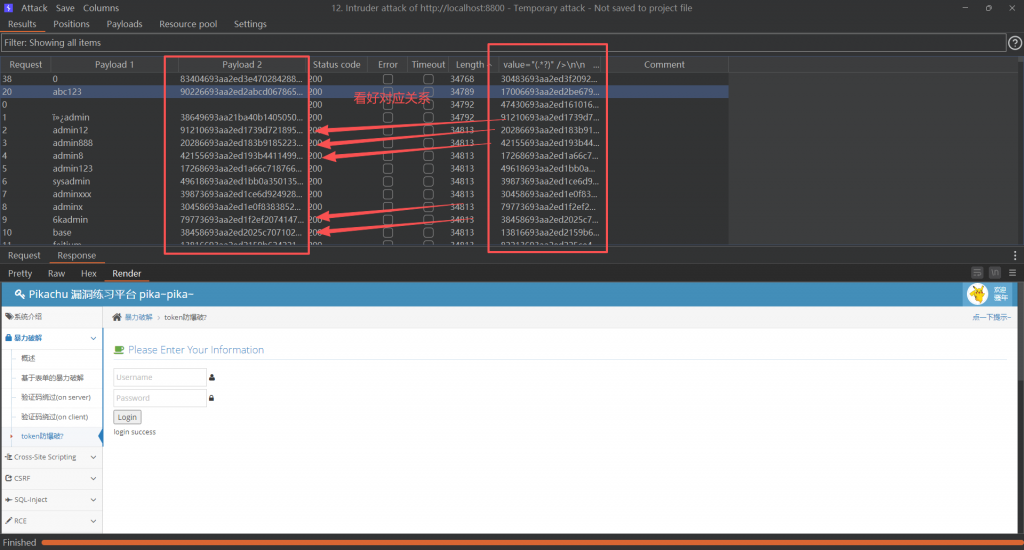Open the token防爆破? sidebar link
The image size is (1024, 550).
tap(42, 436)
